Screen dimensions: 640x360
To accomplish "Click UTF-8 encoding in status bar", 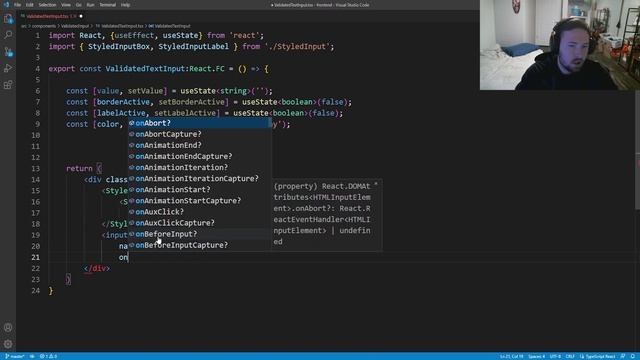I will [x=555, y=356].
